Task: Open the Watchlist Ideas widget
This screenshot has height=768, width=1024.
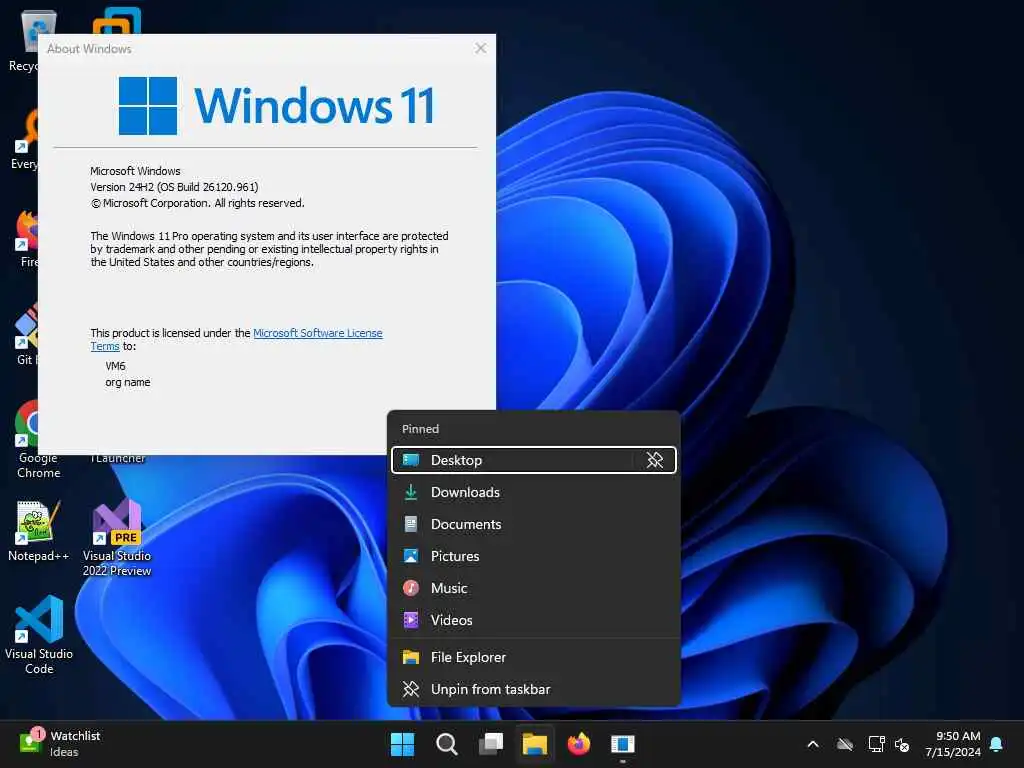Action: 60,744
